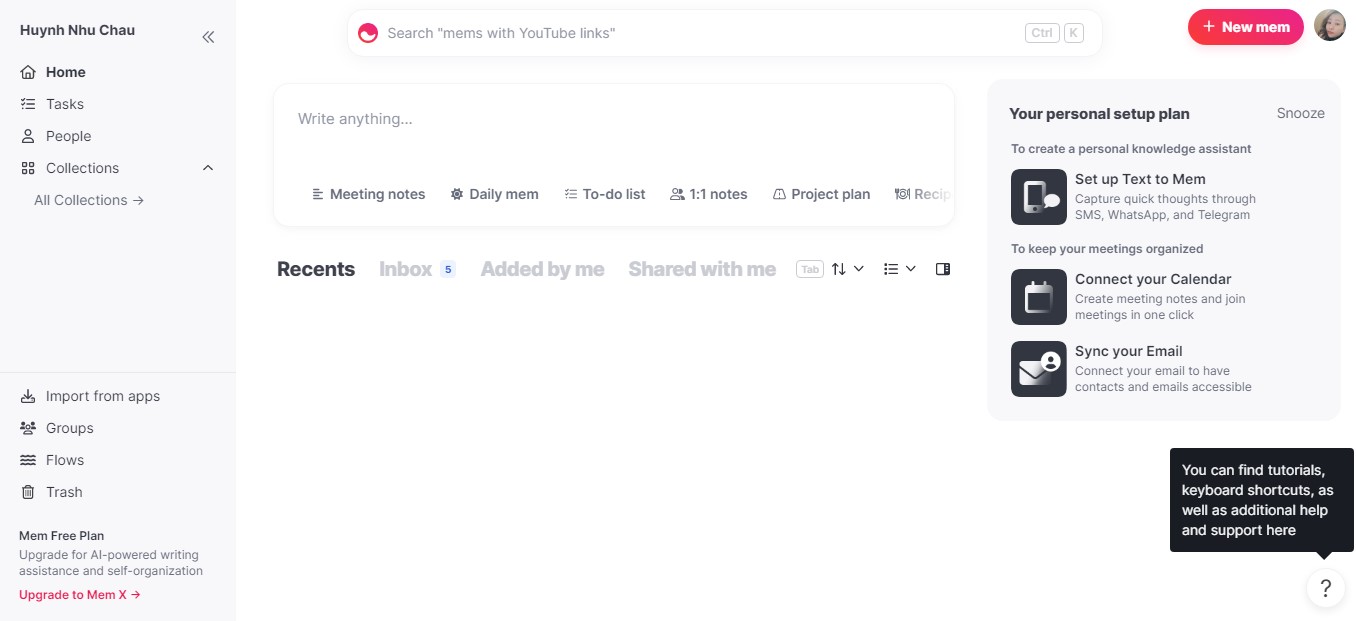Toggle the side panel layout icon
The image size is (1356, 621).
click(x=943, y=269)
